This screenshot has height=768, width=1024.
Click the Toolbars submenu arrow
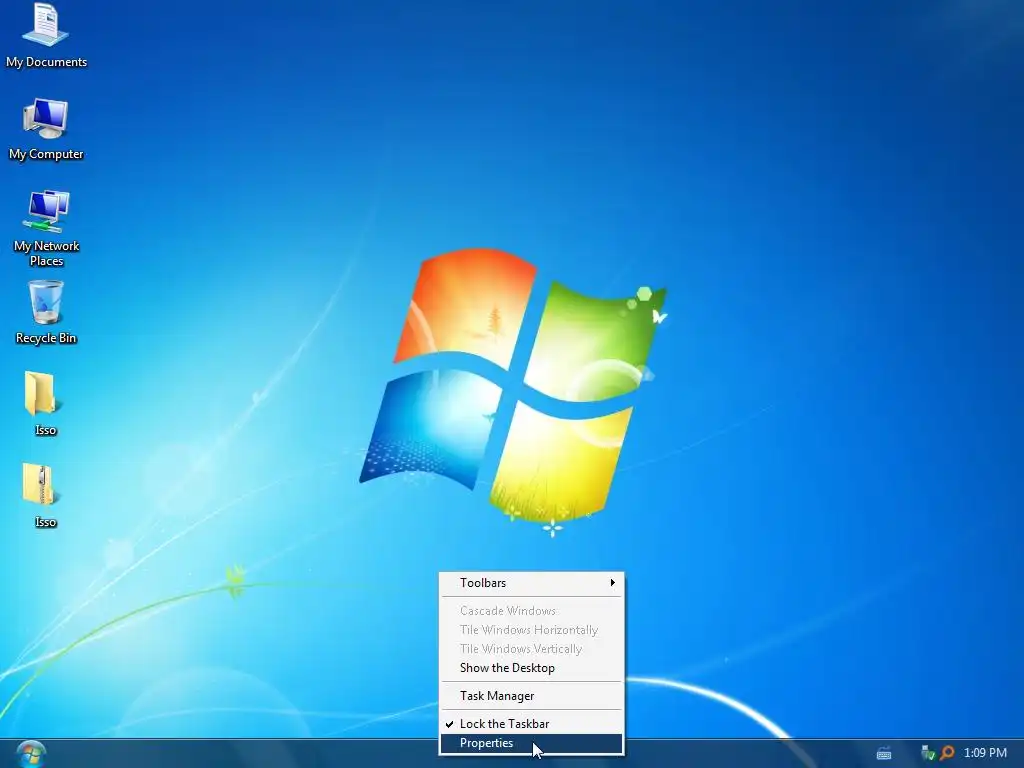pyautogui.click(x=613, y=583)
